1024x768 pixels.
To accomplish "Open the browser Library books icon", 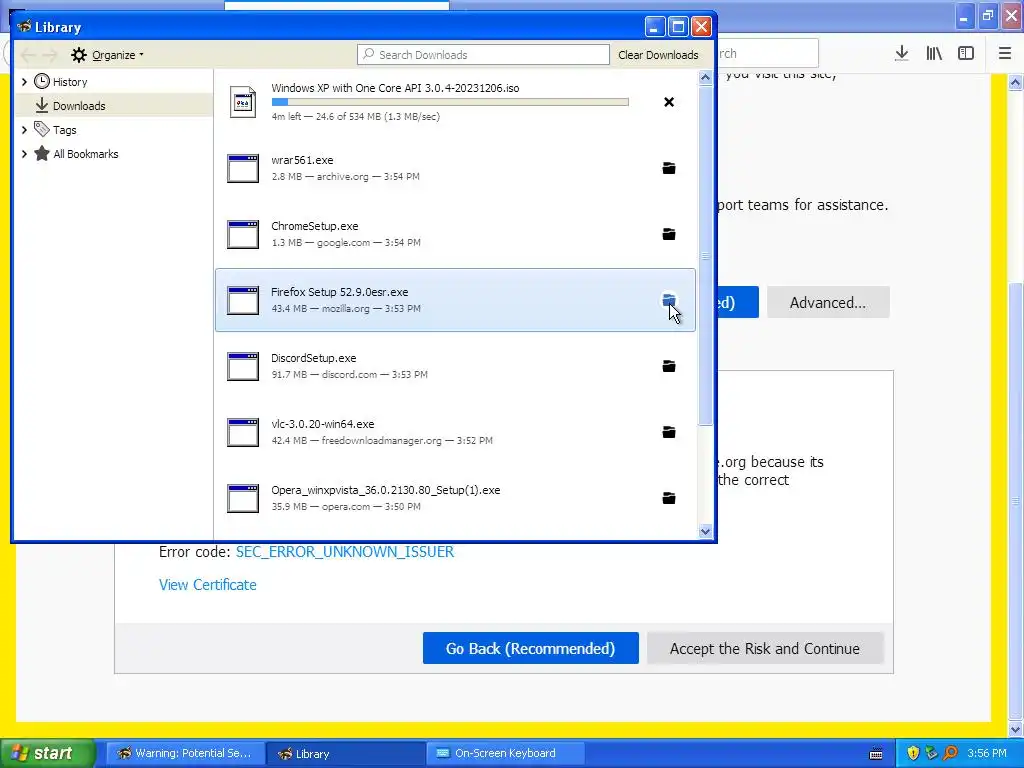I will point(934,54).
